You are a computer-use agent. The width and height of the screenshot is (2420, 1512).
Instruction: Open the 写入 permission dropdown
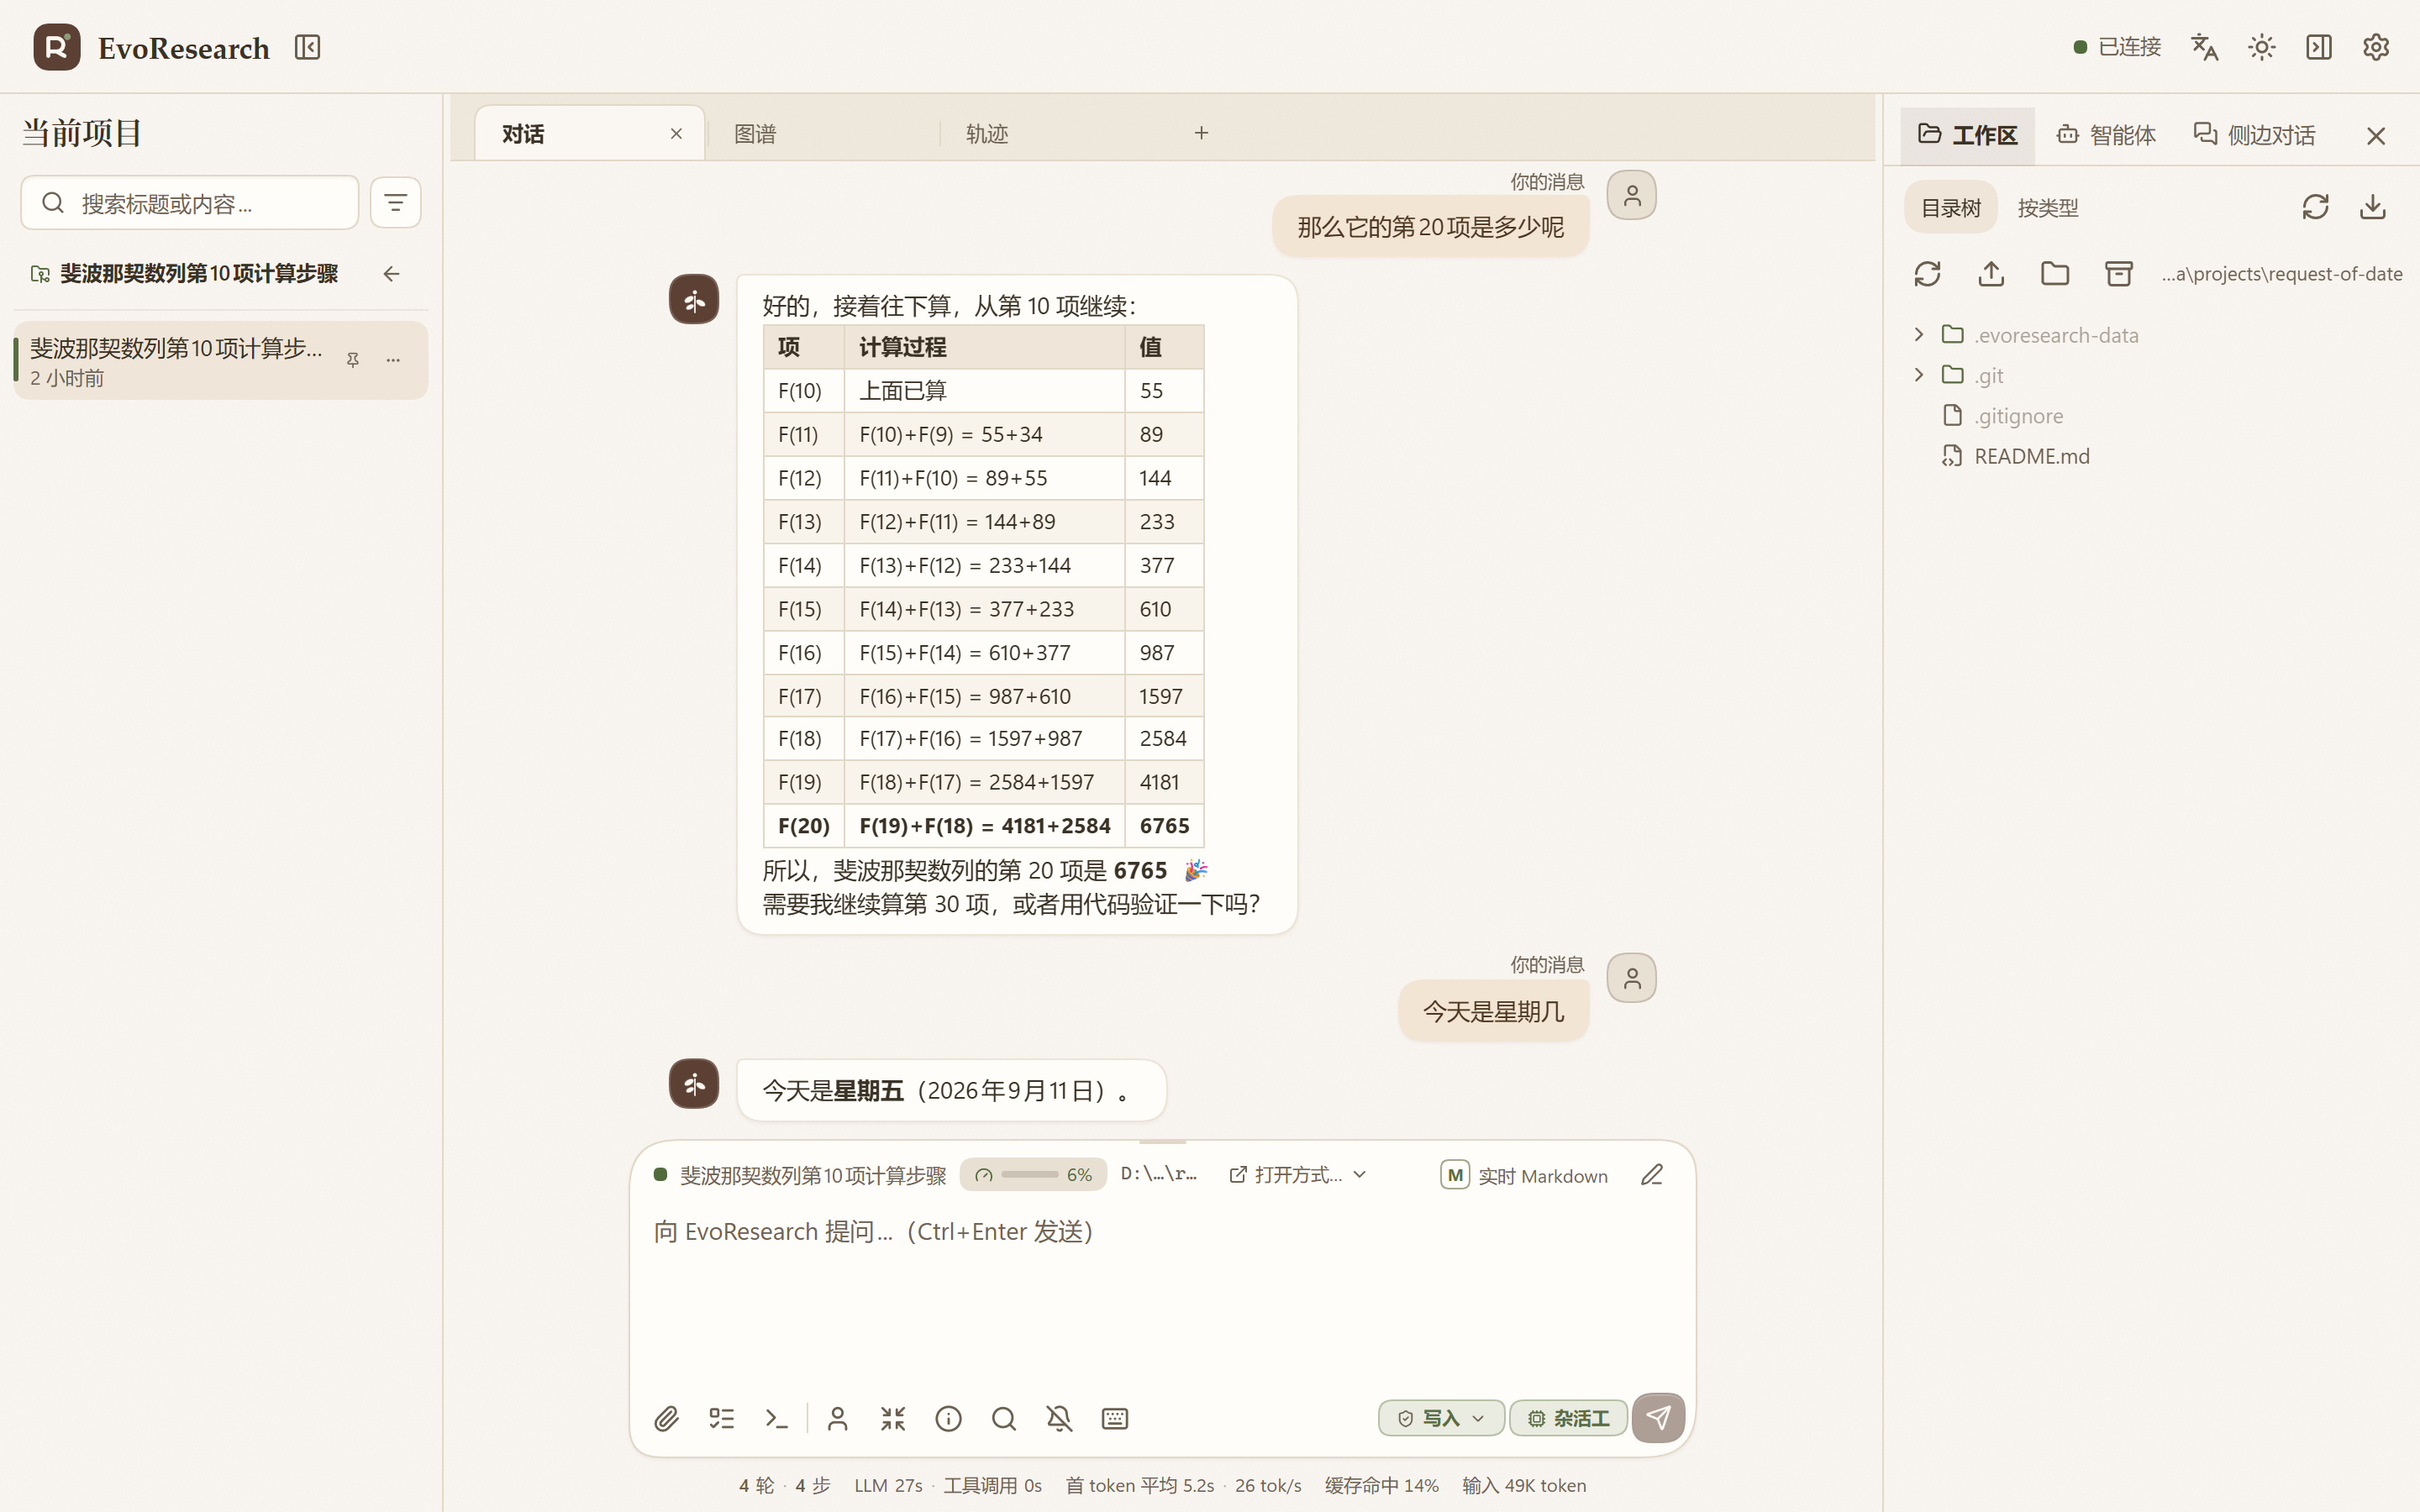[x=1441, y=1418]
